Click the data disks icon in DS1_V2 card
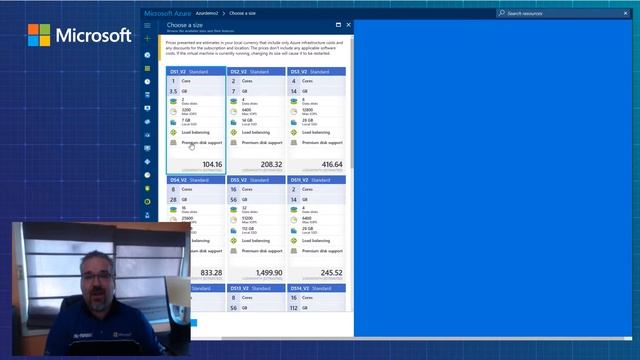 [173, 101]
